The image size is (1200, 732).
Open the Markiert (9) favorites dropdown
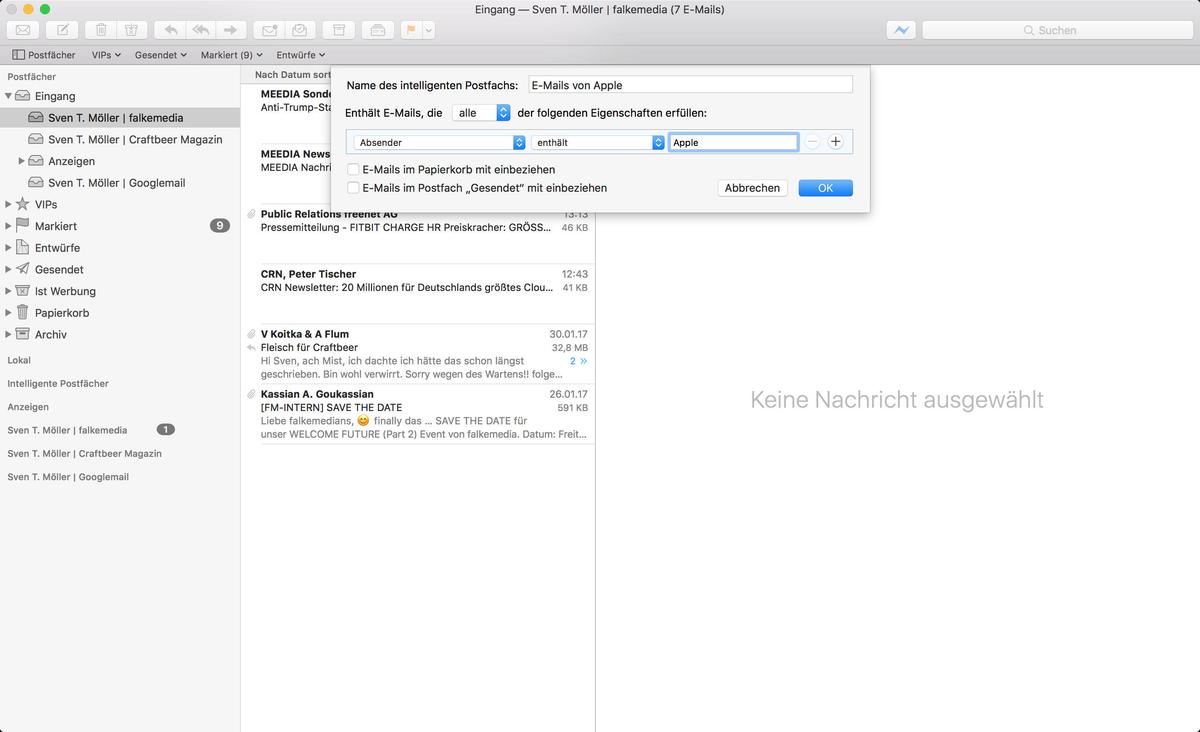pyautogui.click(x=231, y=55)
